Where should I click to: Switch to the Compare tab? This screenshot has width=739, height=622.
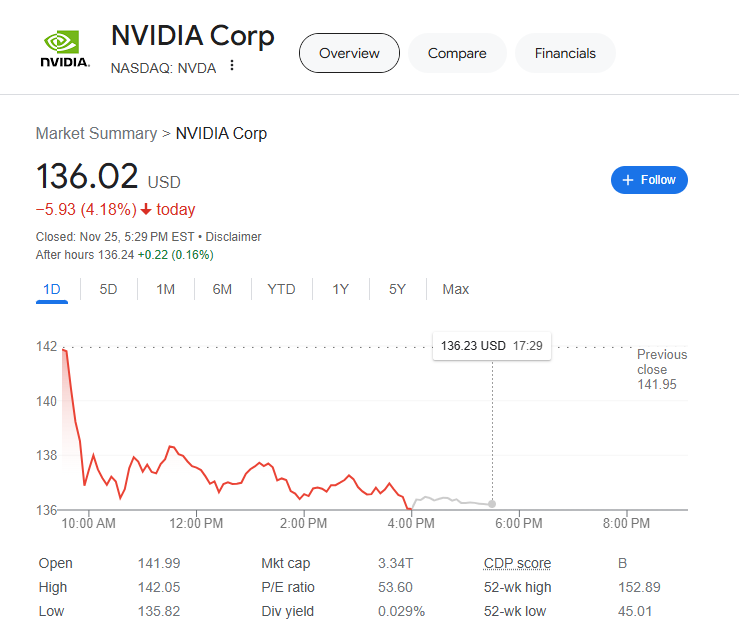[457, 53]
